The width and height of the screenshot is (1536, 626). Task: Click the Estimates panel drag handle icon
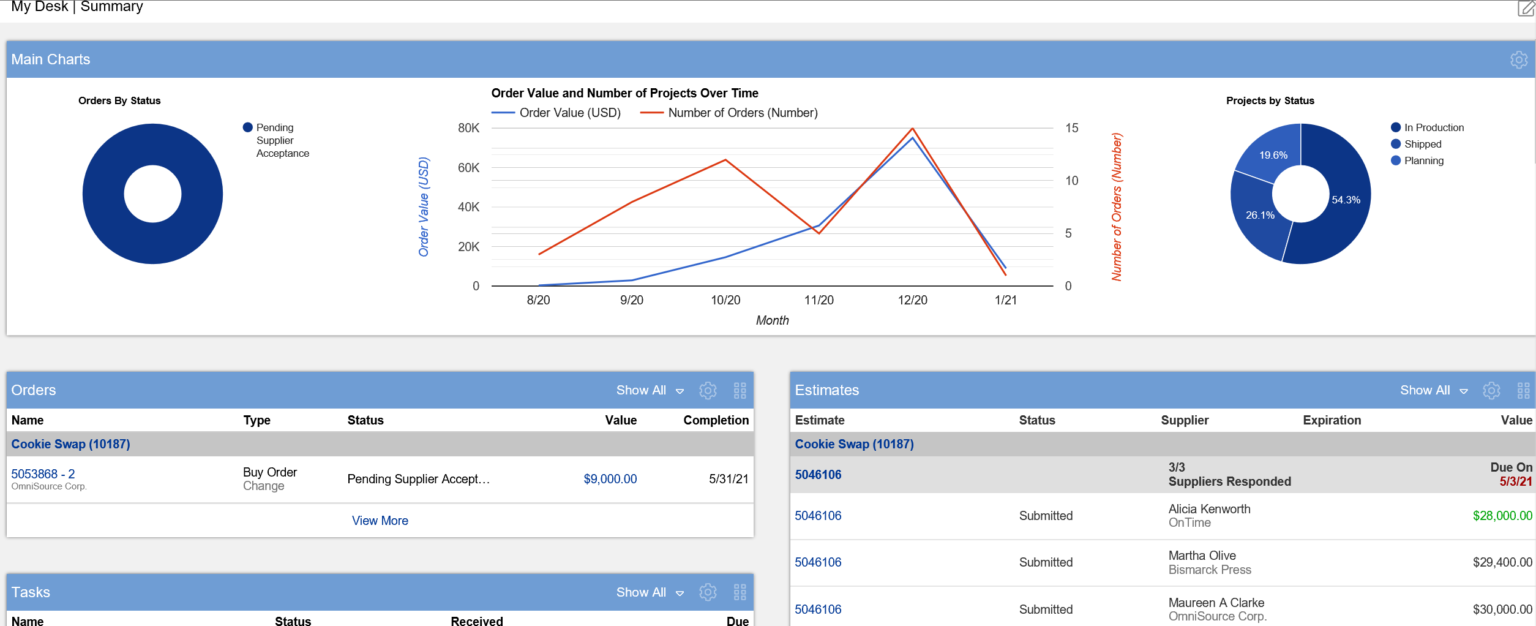coord(1523,391)
